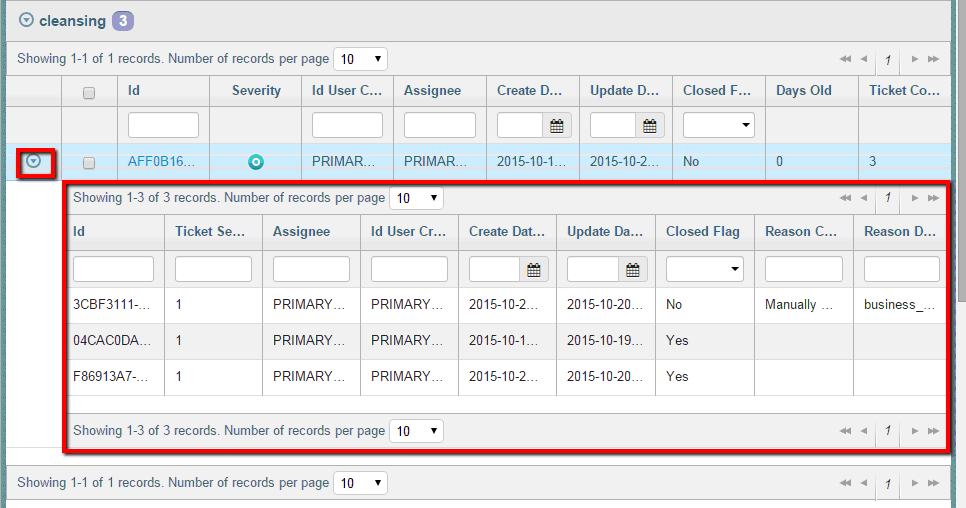This screenshot has height=508, width=966.
Task: Go to last page in top pager
Action: [x=933, y=60]
